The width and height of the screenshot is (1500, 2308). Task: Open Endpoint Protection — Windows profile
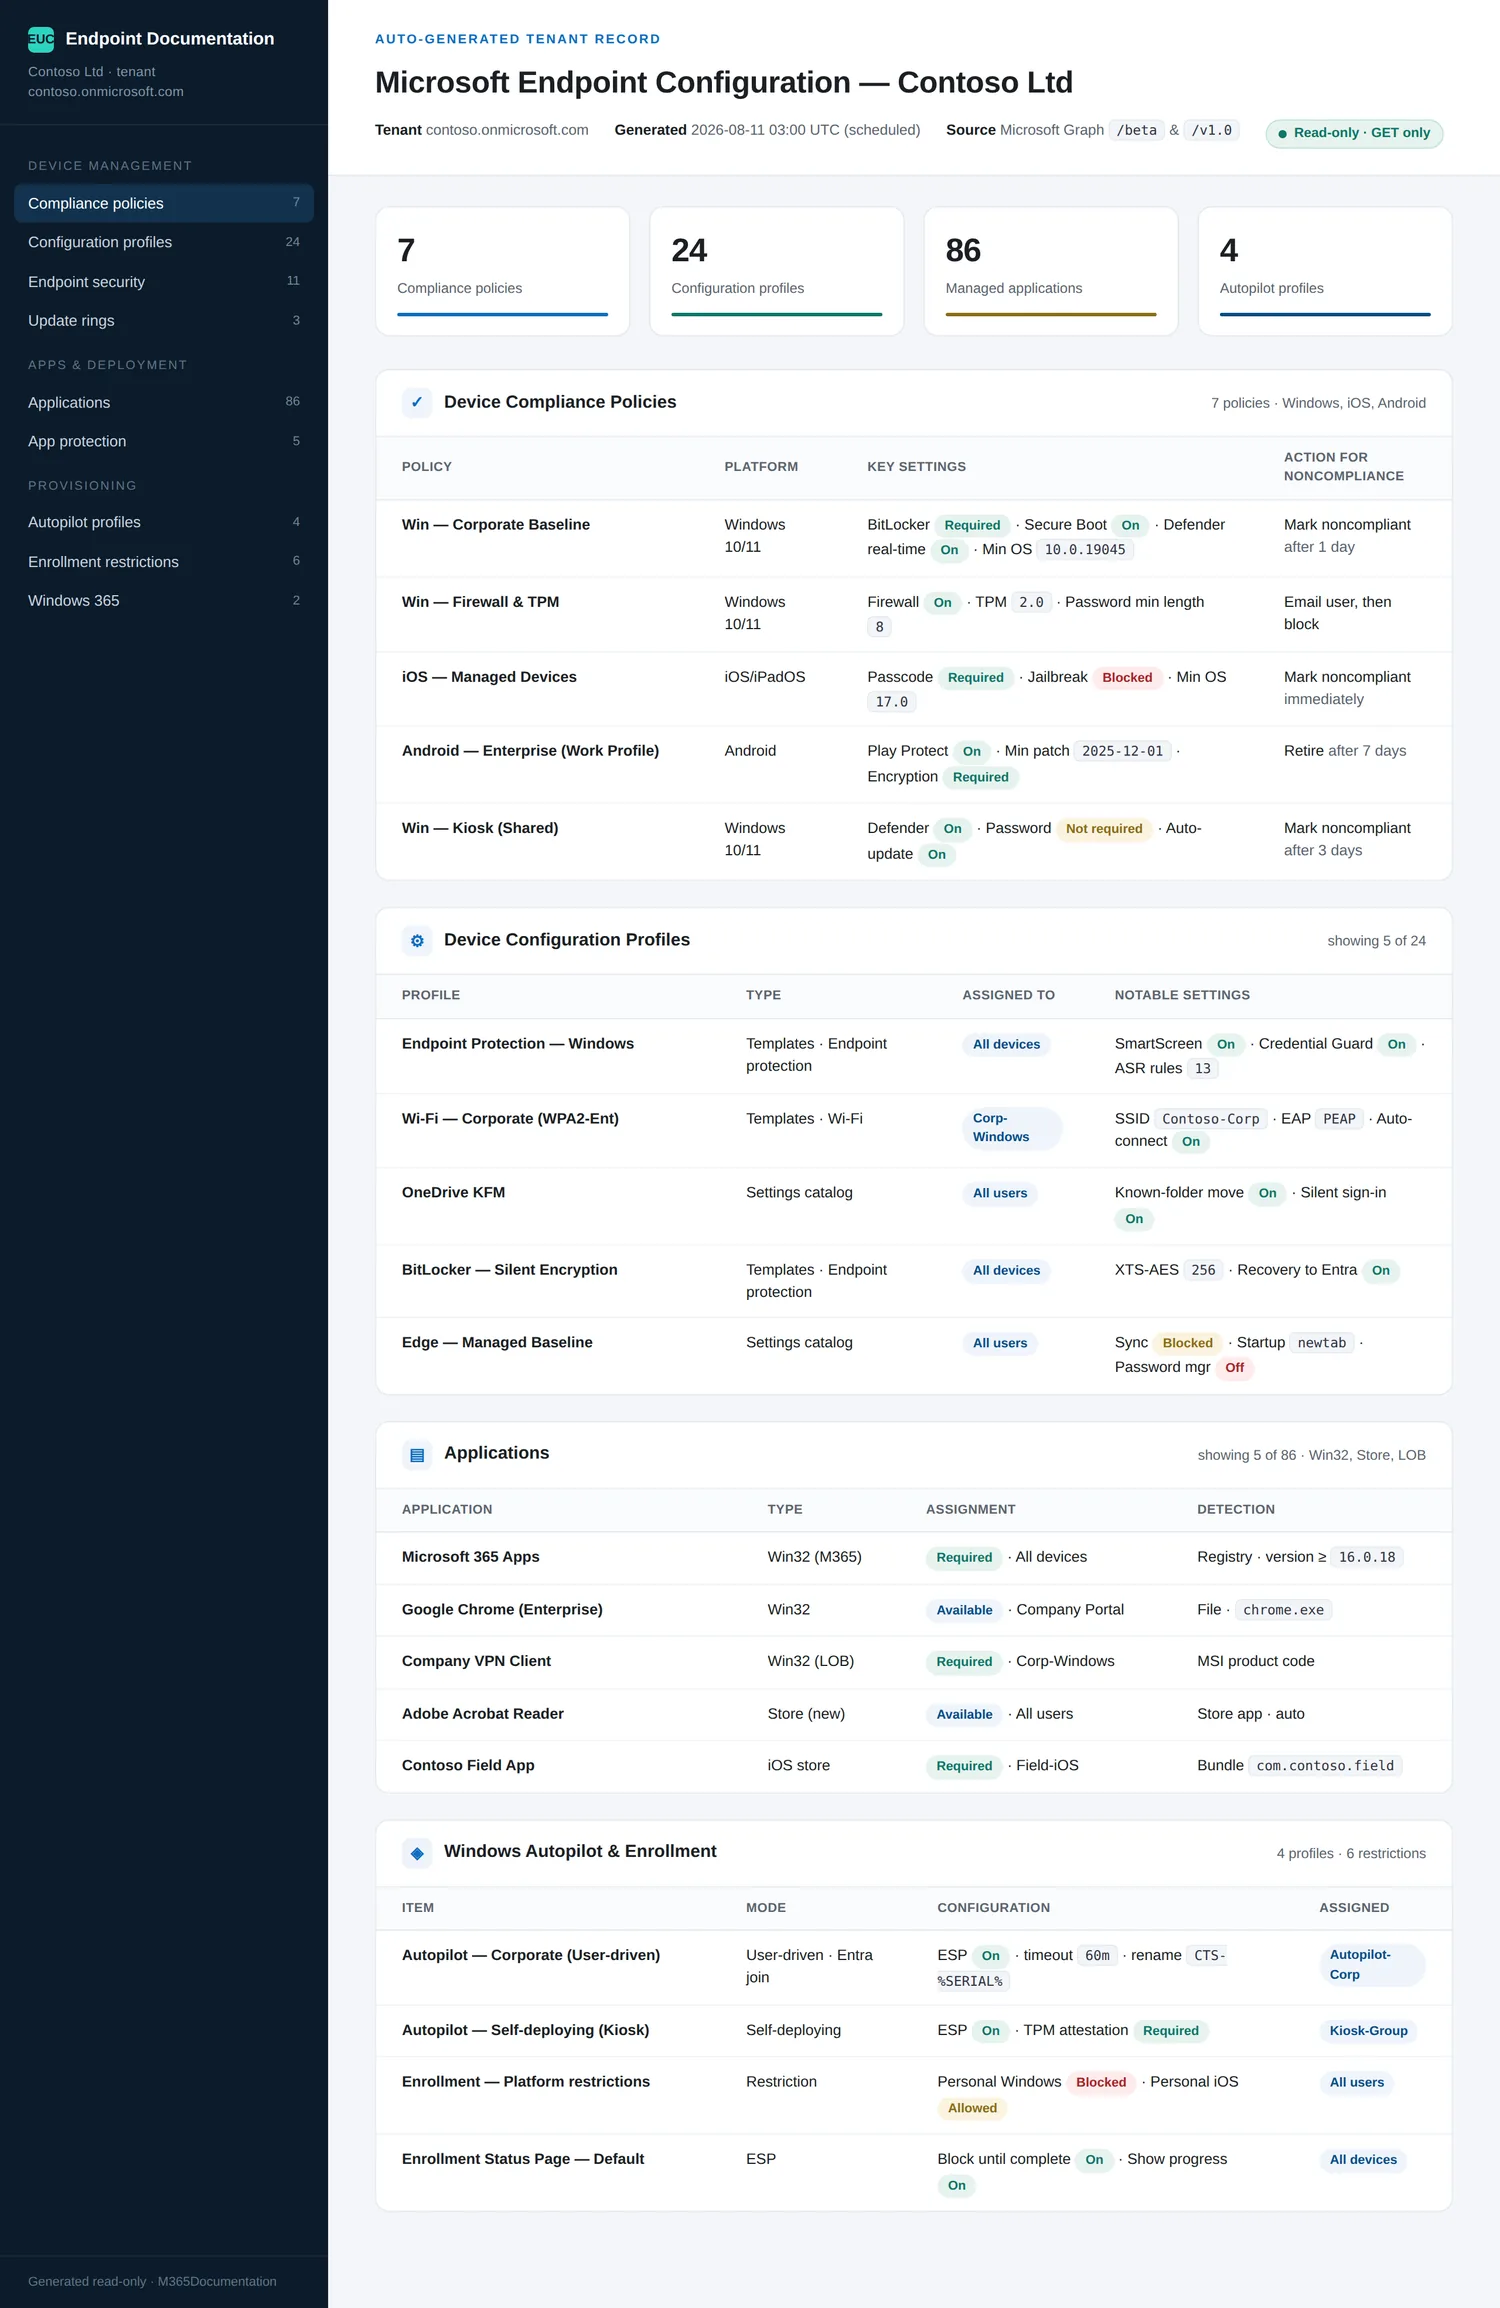[x=518, y=1043]
